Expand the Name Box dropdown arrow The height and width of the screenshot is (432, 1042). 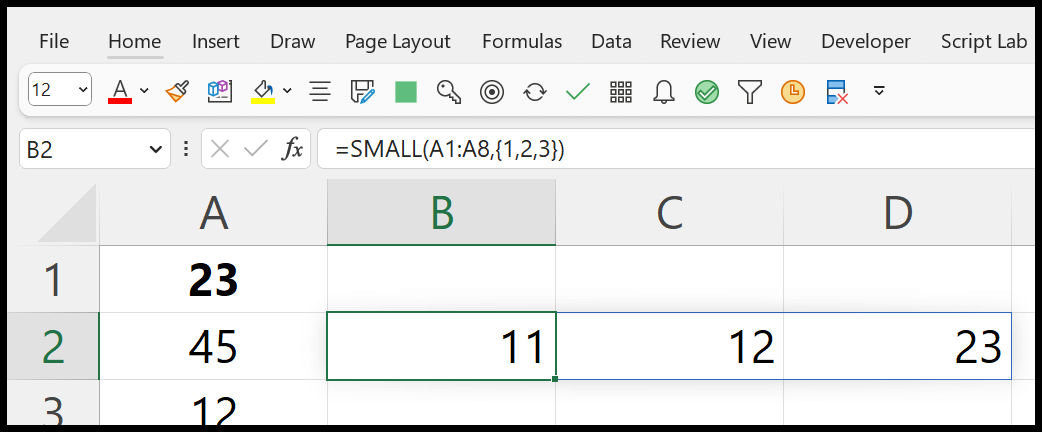156,150
